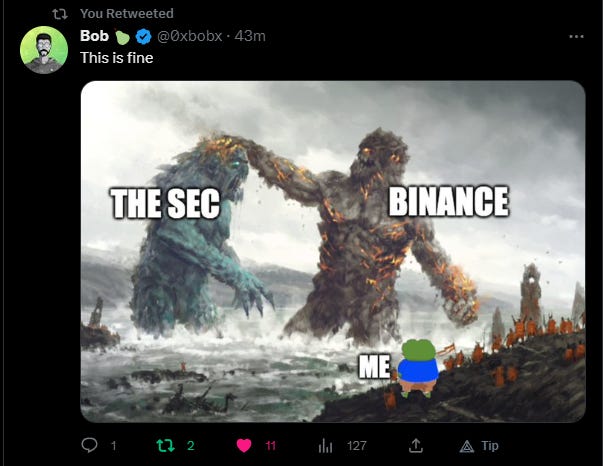603x466 pixels.
Task: Click the Tip triangle icon
Action: click(x=466, y=446)
